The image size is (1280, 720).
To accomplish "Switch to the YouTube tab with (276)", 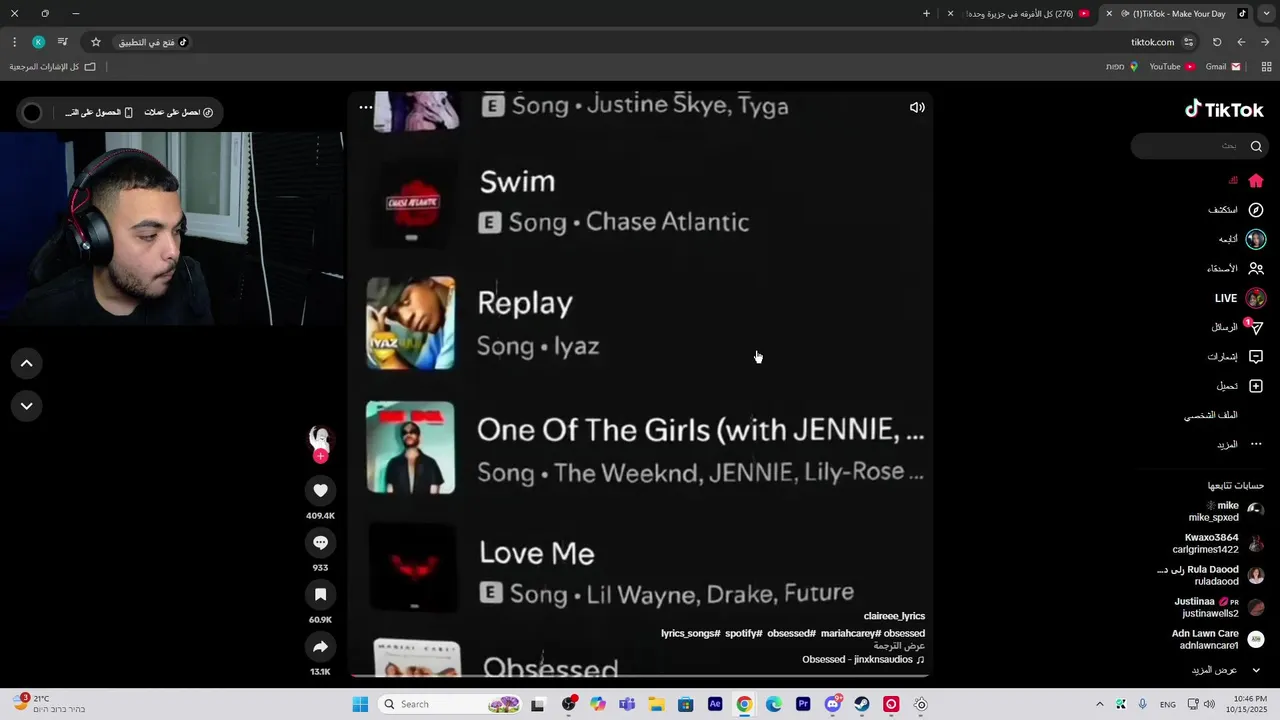I will point(1028,14).
